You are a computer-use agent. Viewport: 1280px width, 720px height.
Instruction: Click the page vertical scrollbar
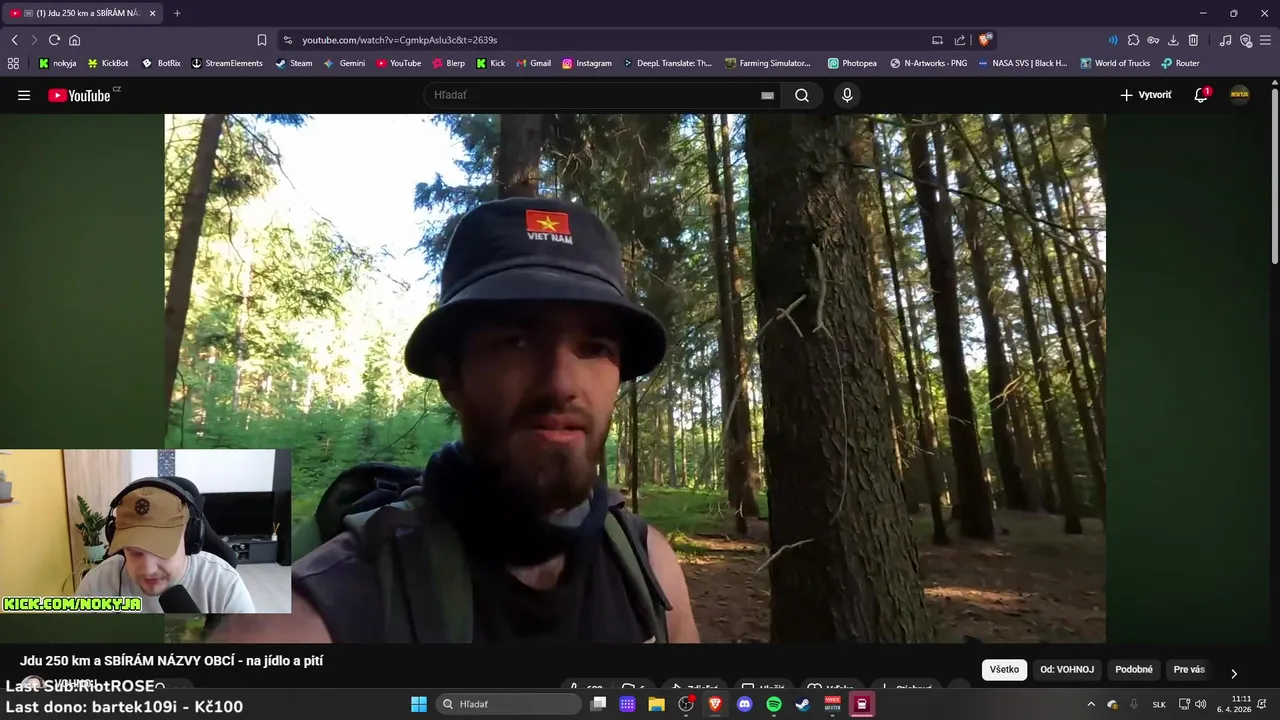tap(1274, 175)
